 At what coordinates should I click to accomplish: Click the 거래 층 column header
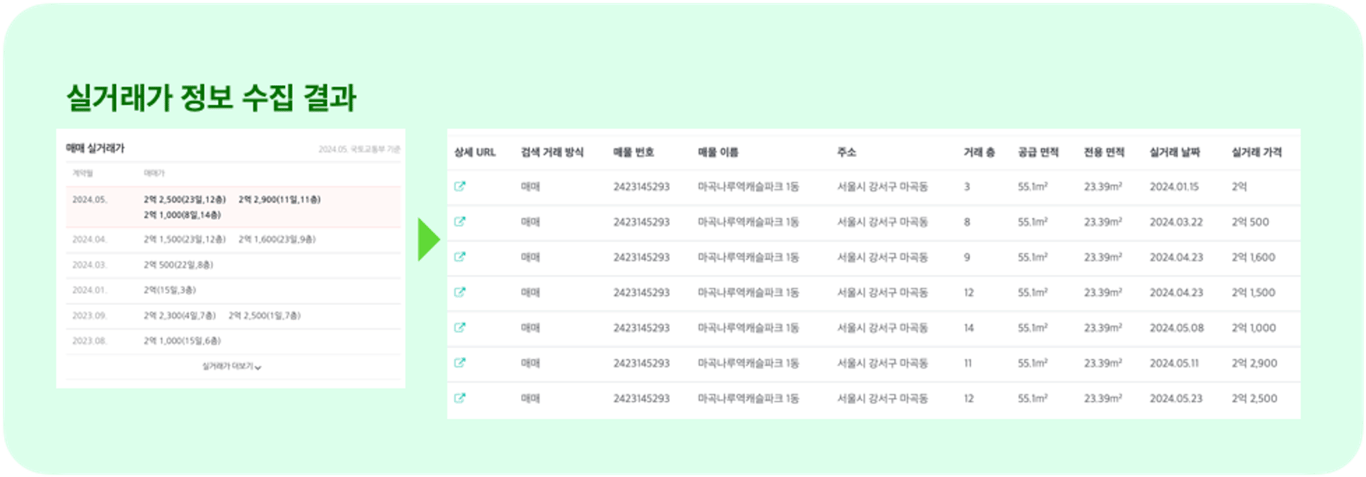coord(979,153)
